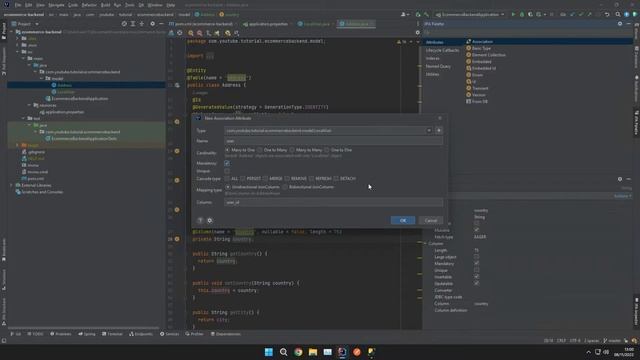Open Windows Start menu
The image size is (640, 360).
269,352
